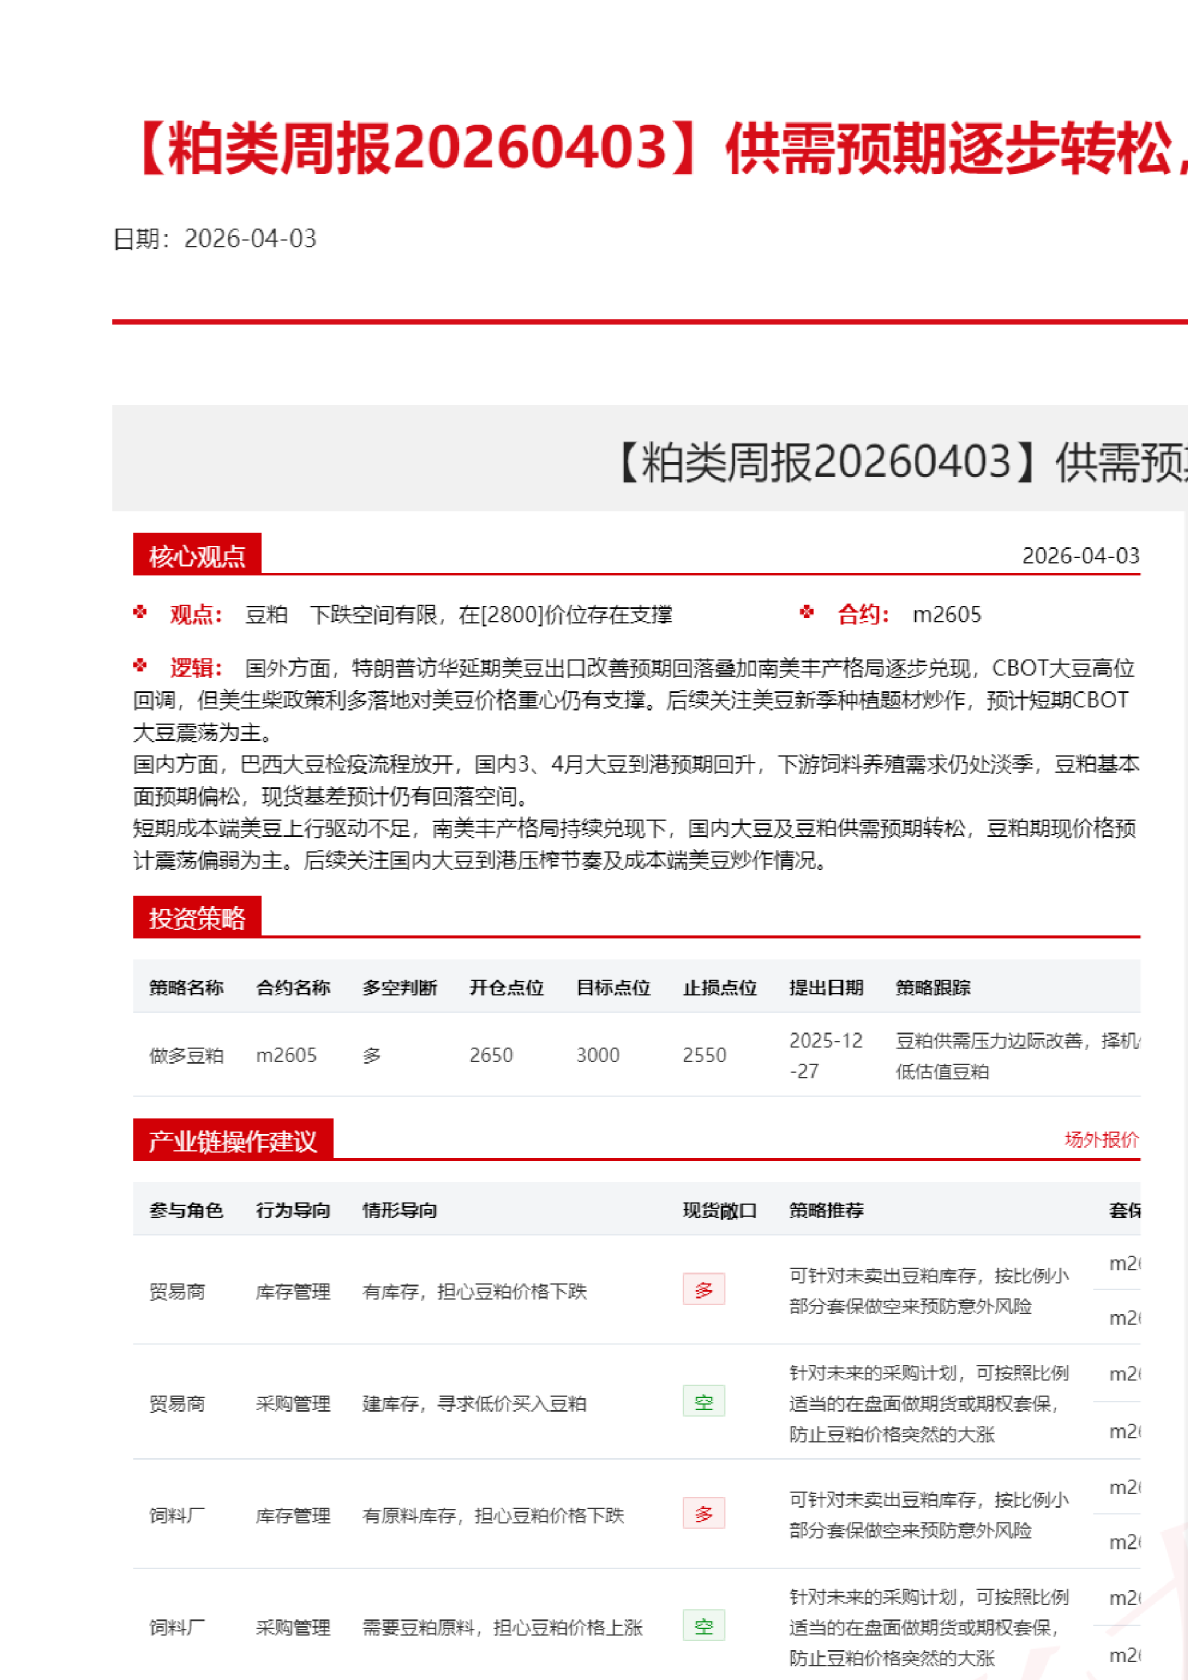Select the 投资策略 section tab
Viewport: 1188px width, 1680px height.
coord(197,918)
